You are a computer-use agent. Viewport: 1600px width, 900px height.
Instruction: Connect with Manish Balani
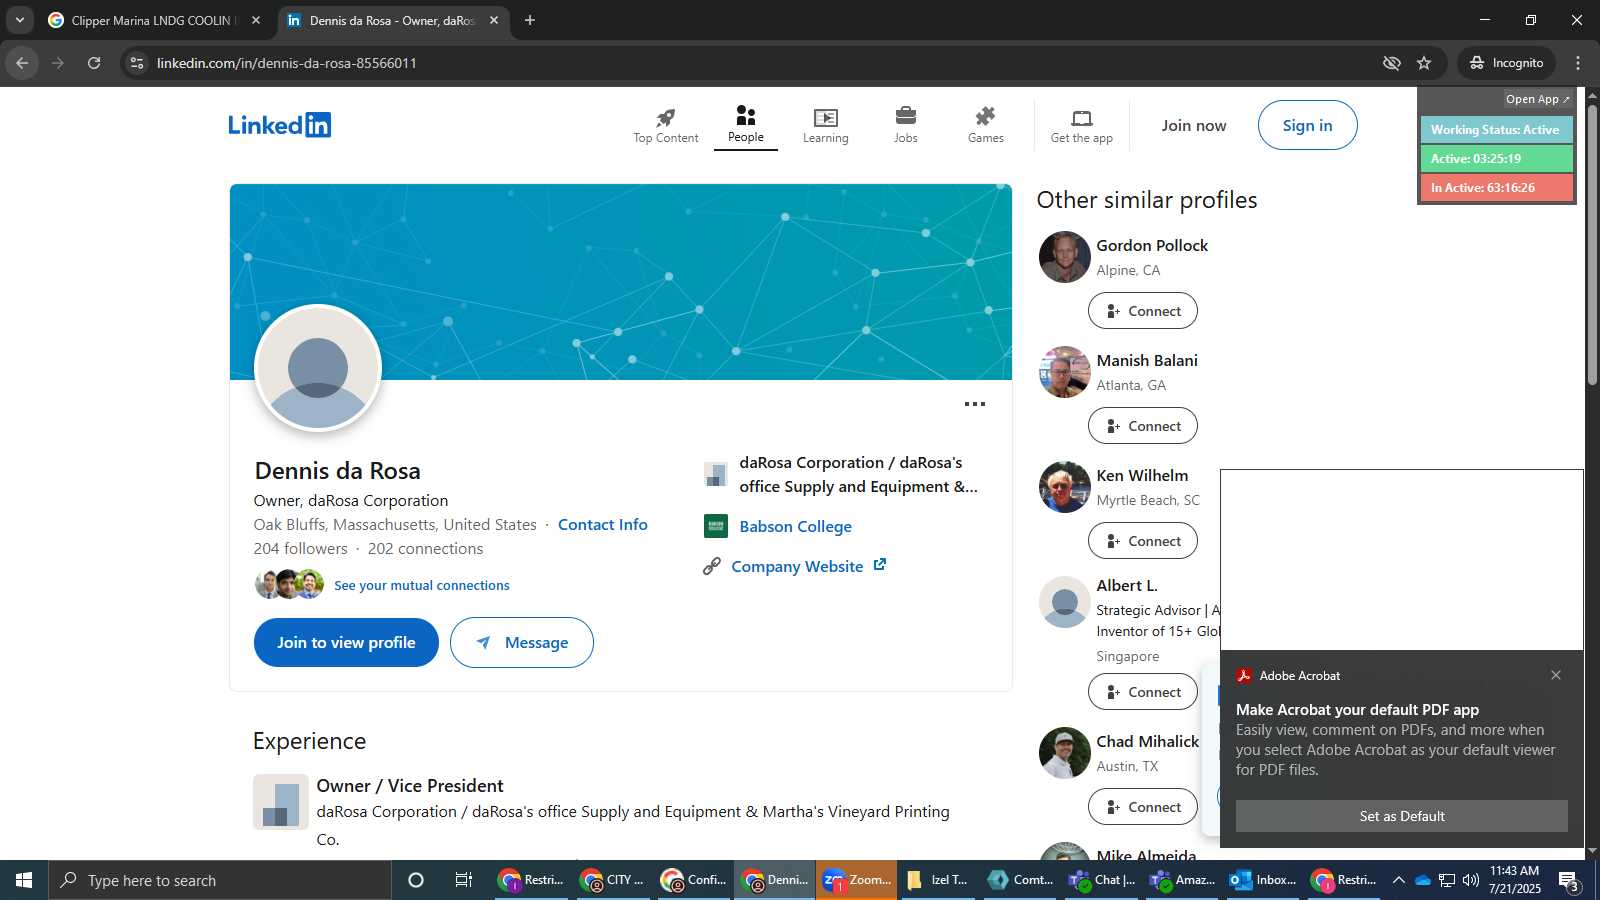tap(1143, 426)
